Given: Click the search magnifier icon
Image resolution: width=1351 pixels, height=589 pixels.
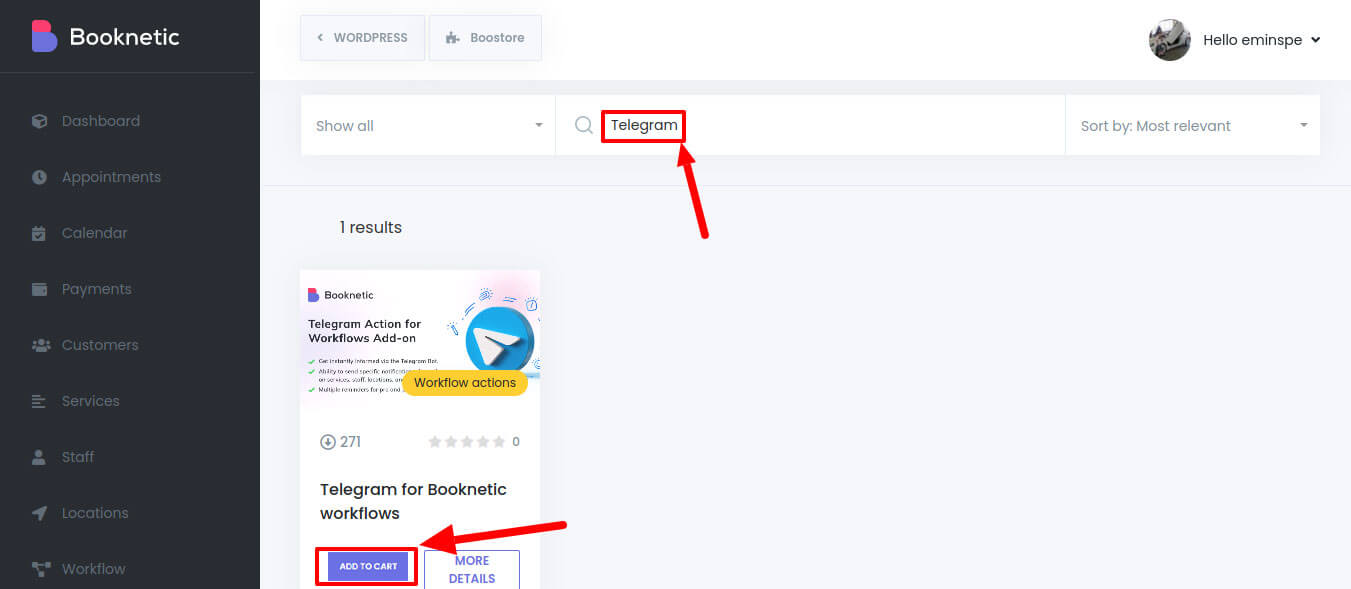Looking at the screenshot, I should point(584,125).
